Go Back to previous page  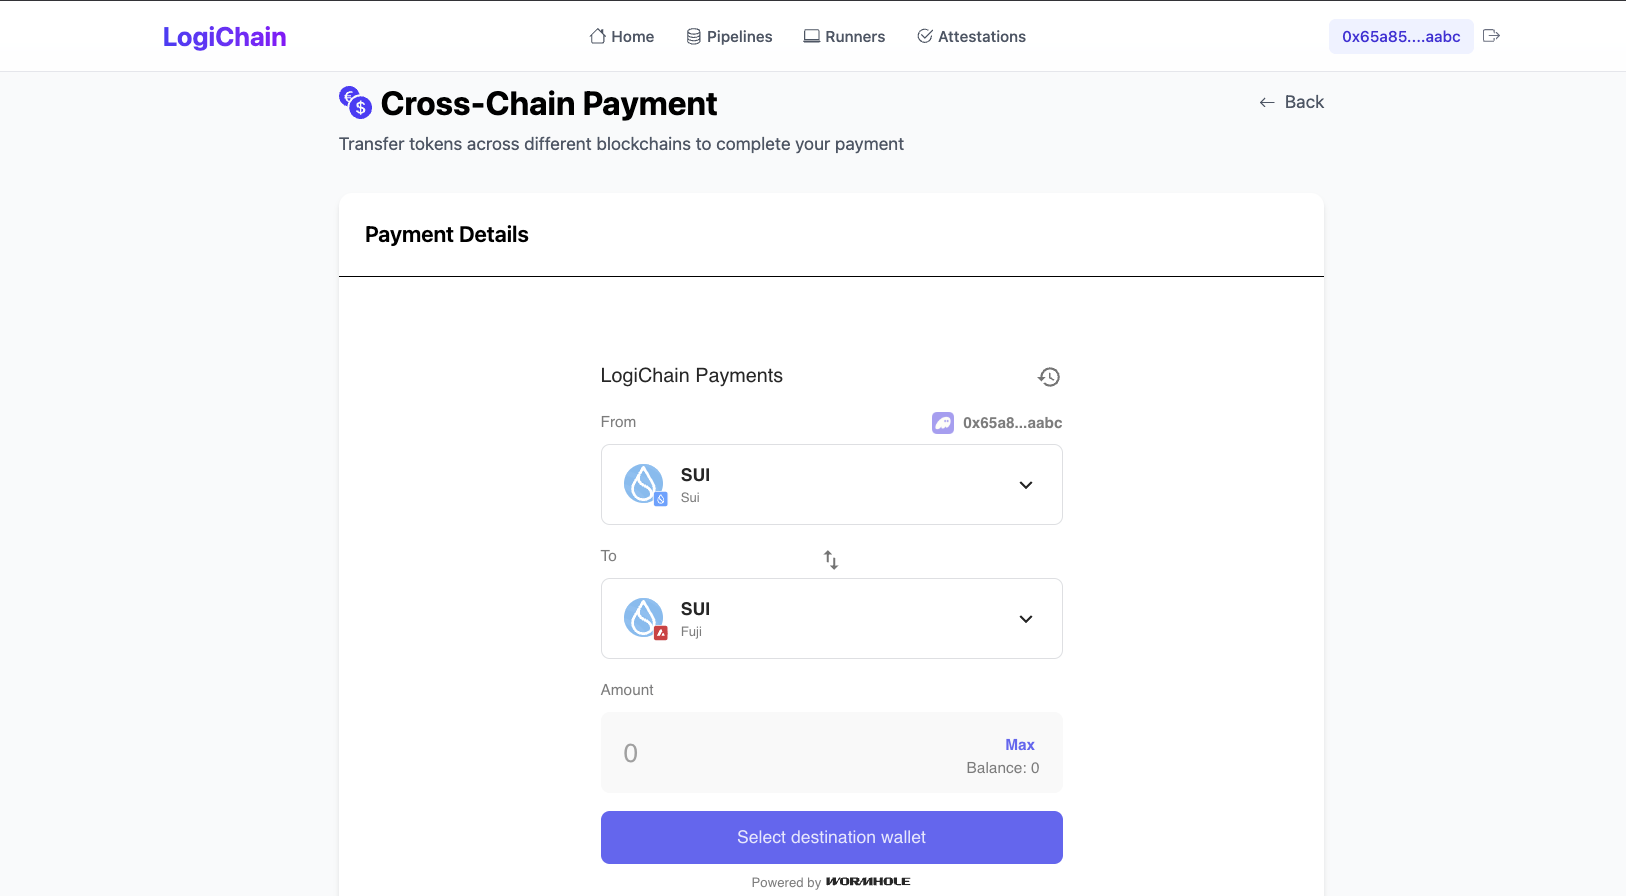[x=1291, y=102]
